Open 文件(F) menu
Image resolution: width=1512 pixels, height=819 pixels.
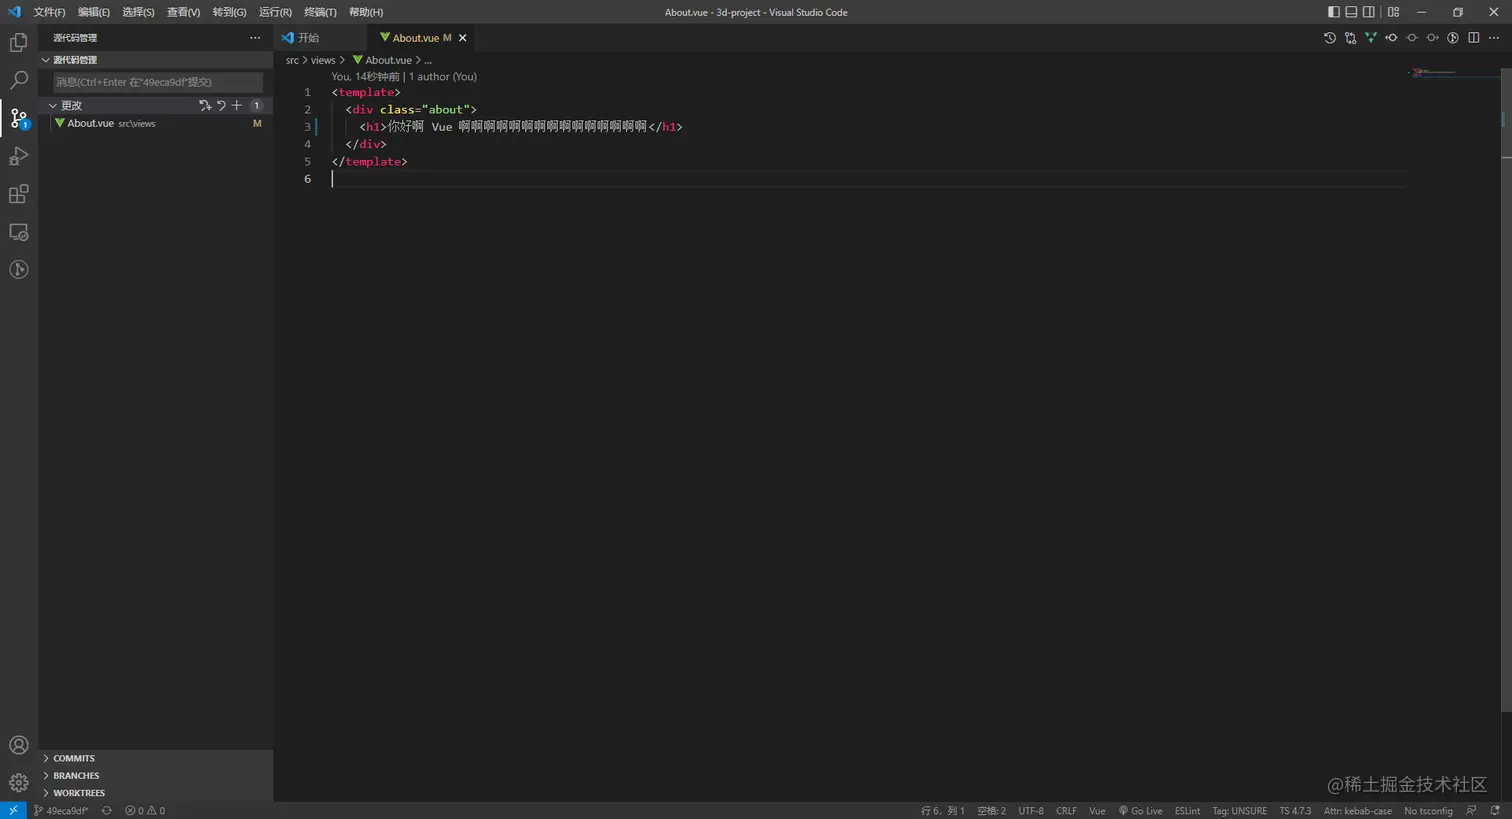tap(49, 12)
